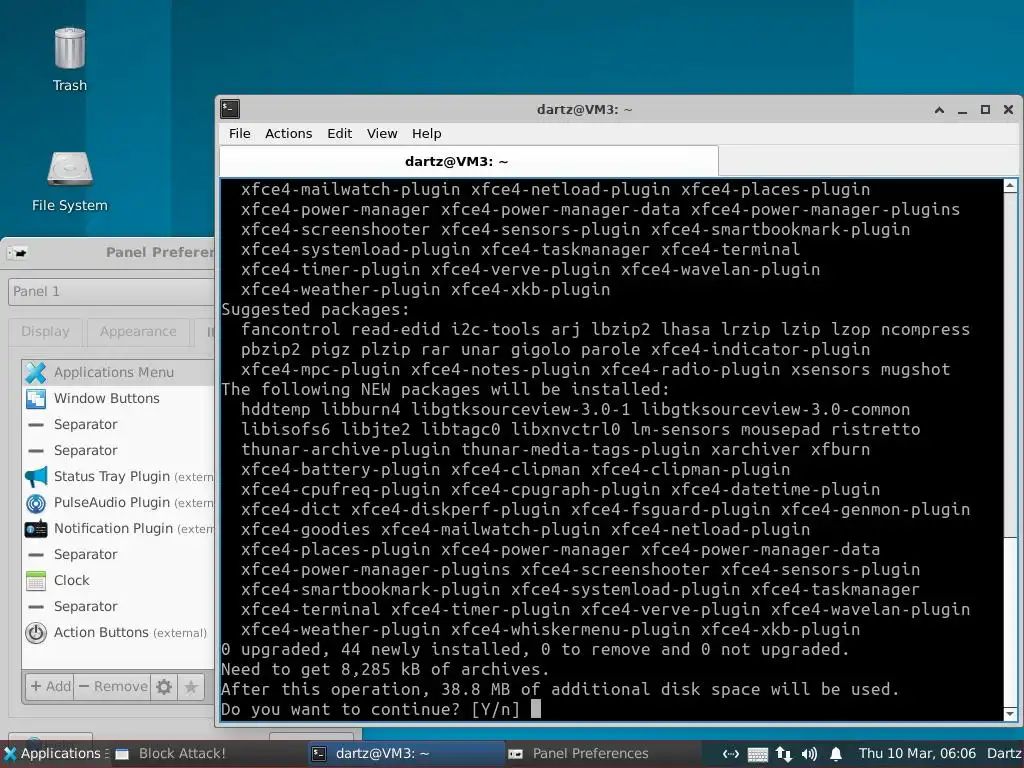Open the Panel 1 selector dropdown

pos(111,291)
